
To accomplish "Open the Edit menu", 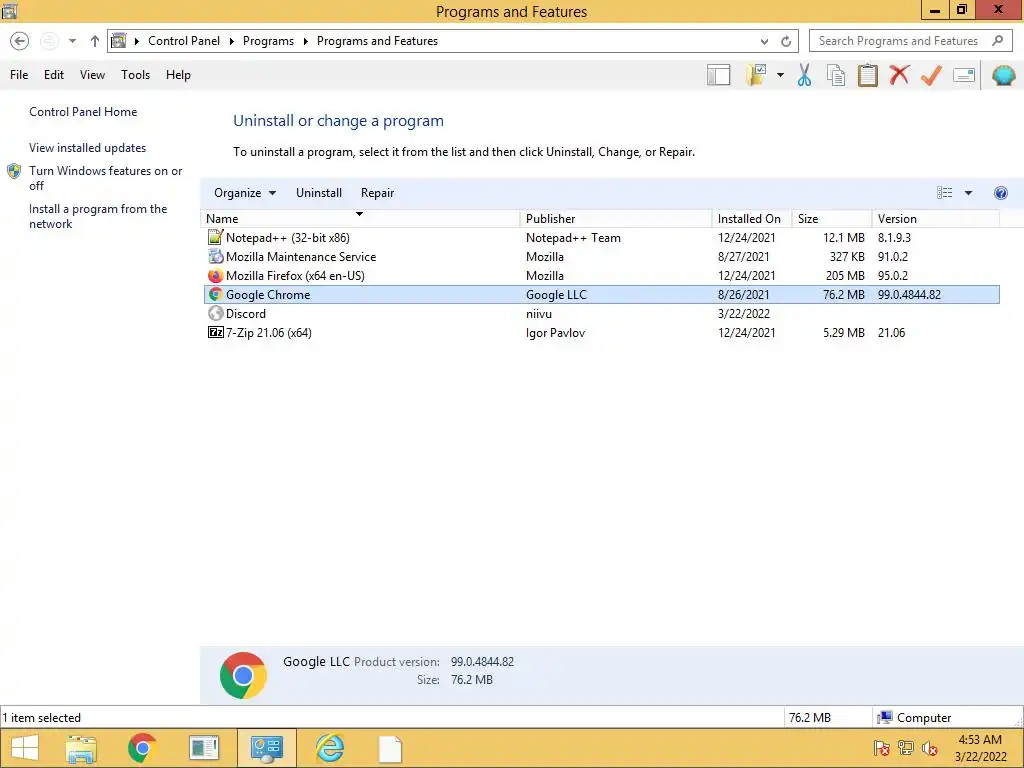I will tap(54, 74).
